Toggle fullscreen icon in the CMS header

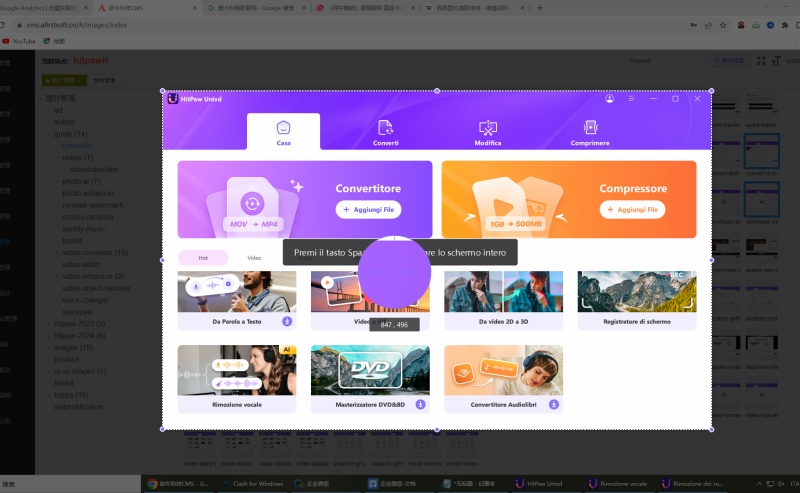(x=761, y=61)
